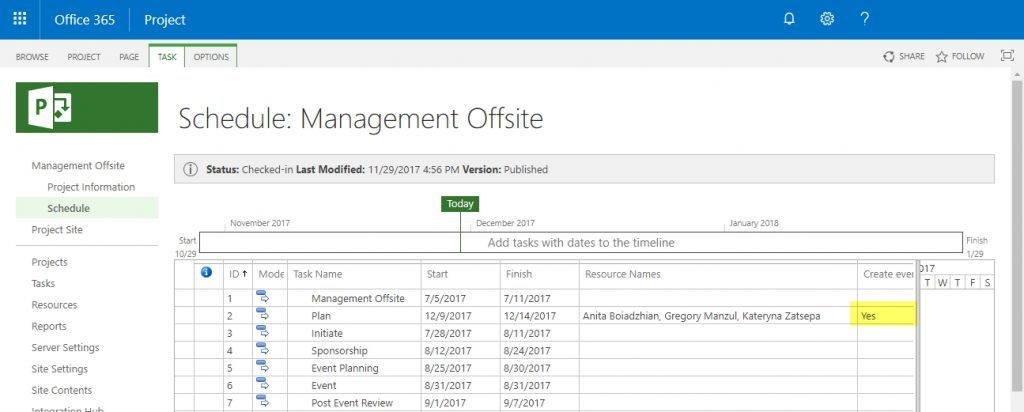Open the settings gear menu
This screenshot has width=1024, height=412.
click(827, 19)
